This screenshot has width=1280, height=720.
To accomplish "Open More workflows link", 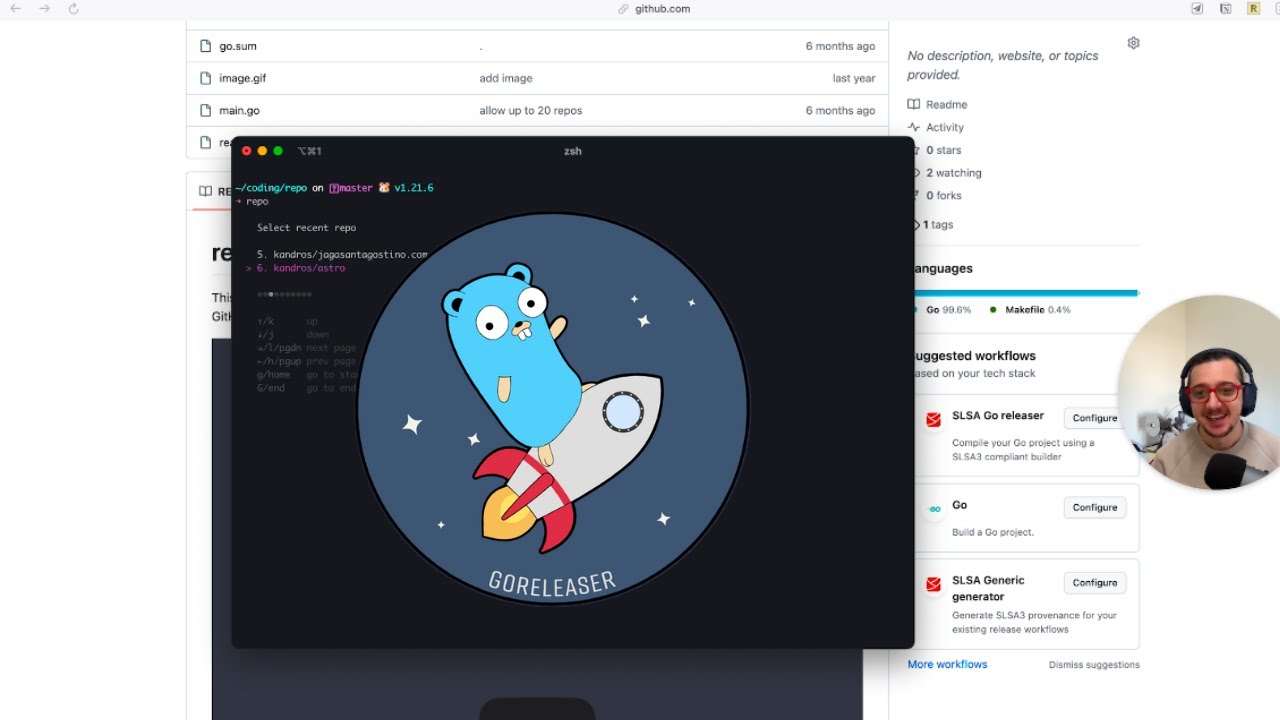I will (x=947, y=664).
